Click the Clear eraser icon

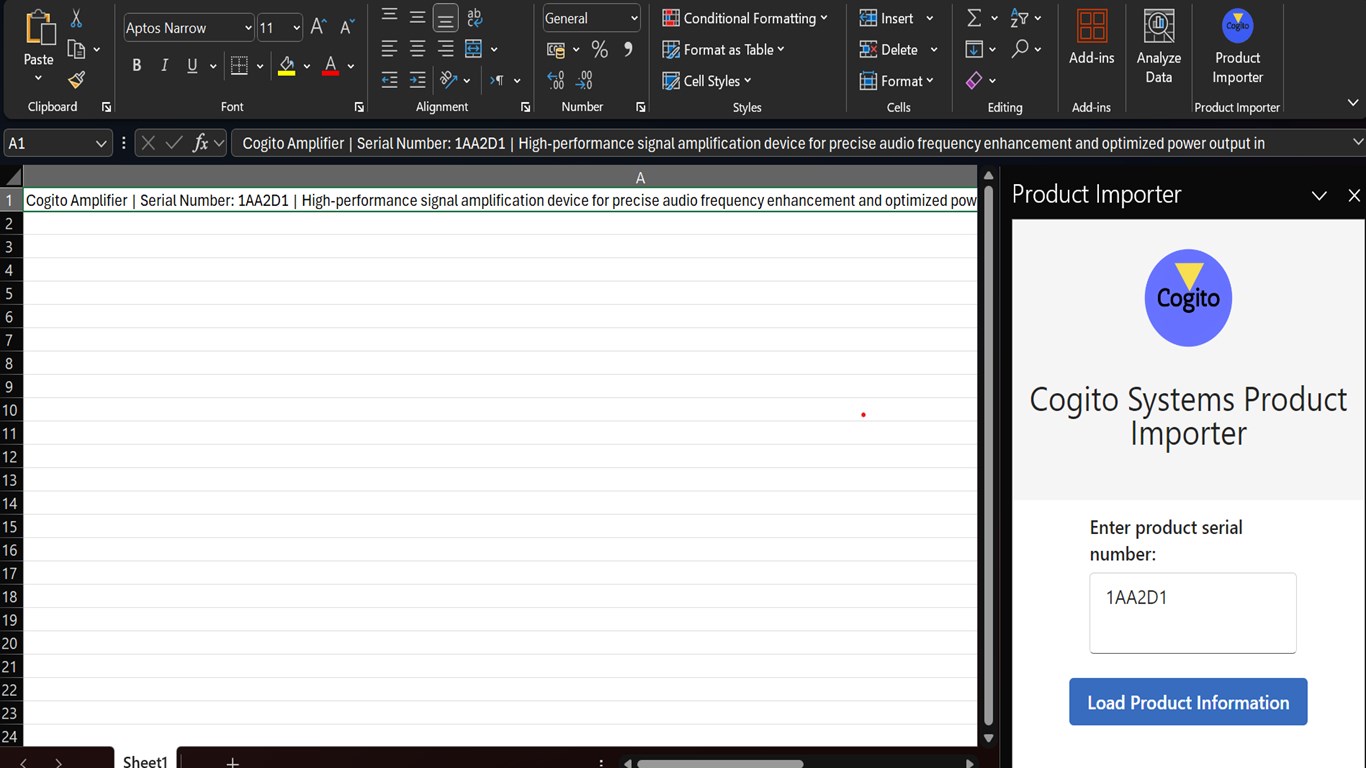[974, 80]
